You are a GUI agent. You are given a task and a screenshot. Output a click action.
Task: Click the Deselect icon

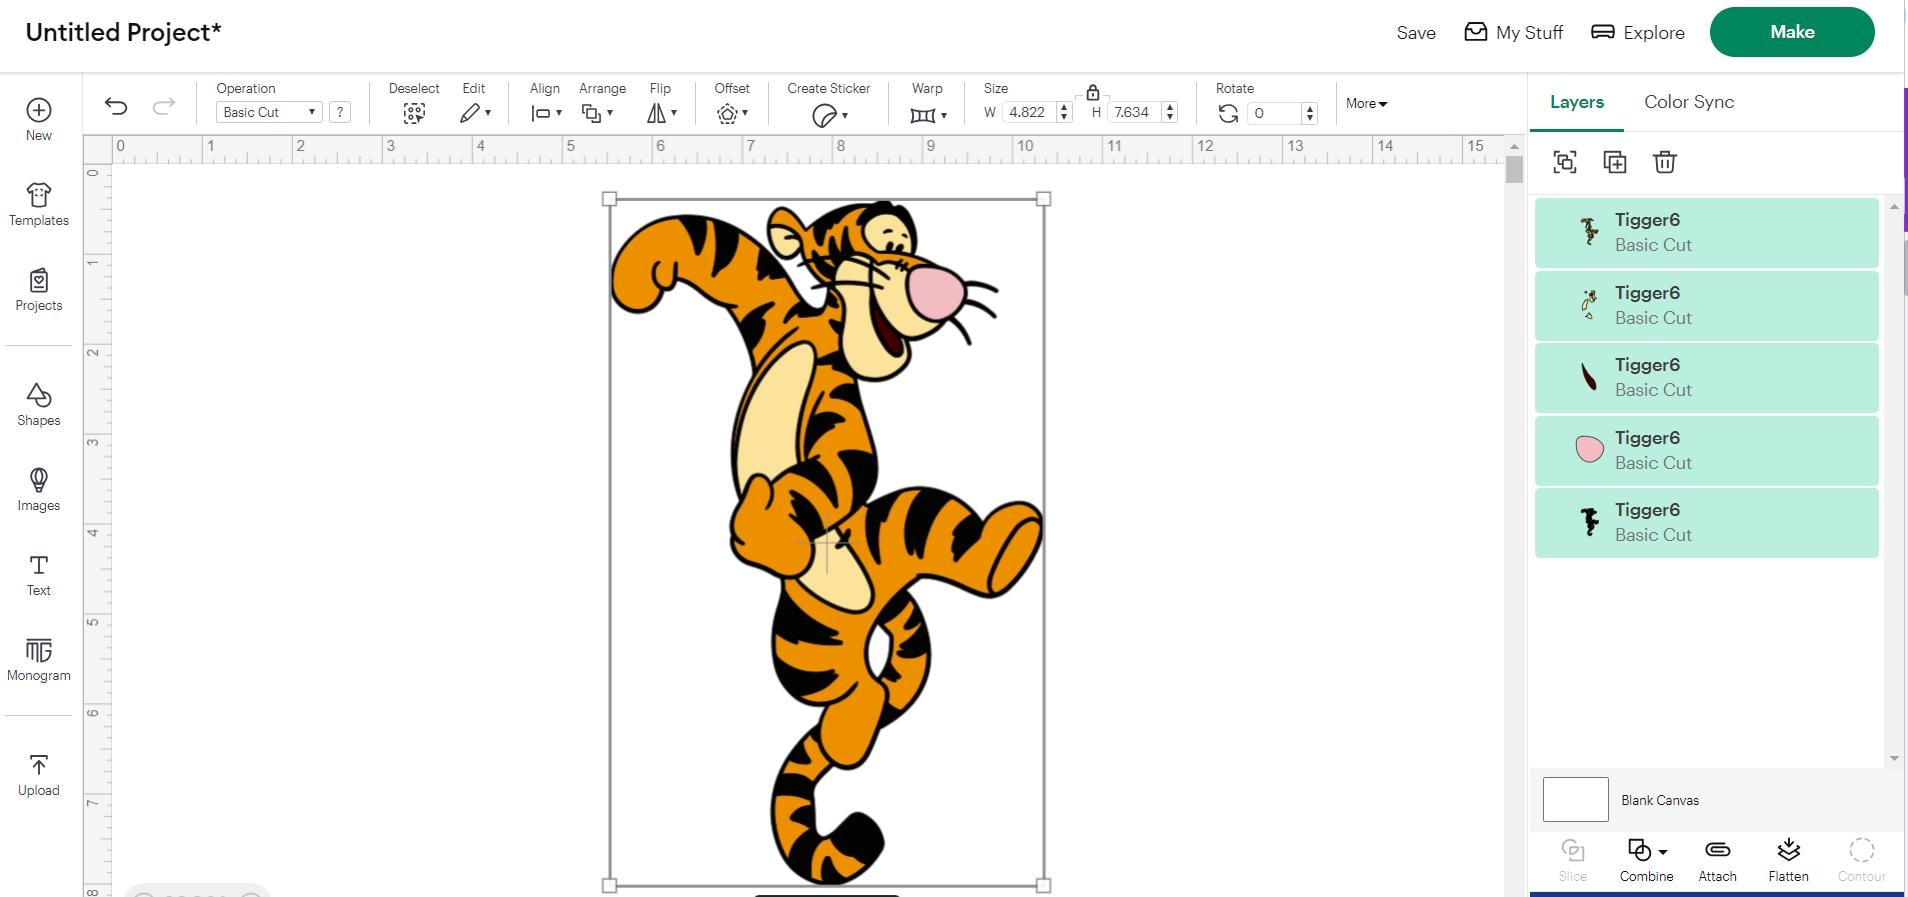coord(414,113)
